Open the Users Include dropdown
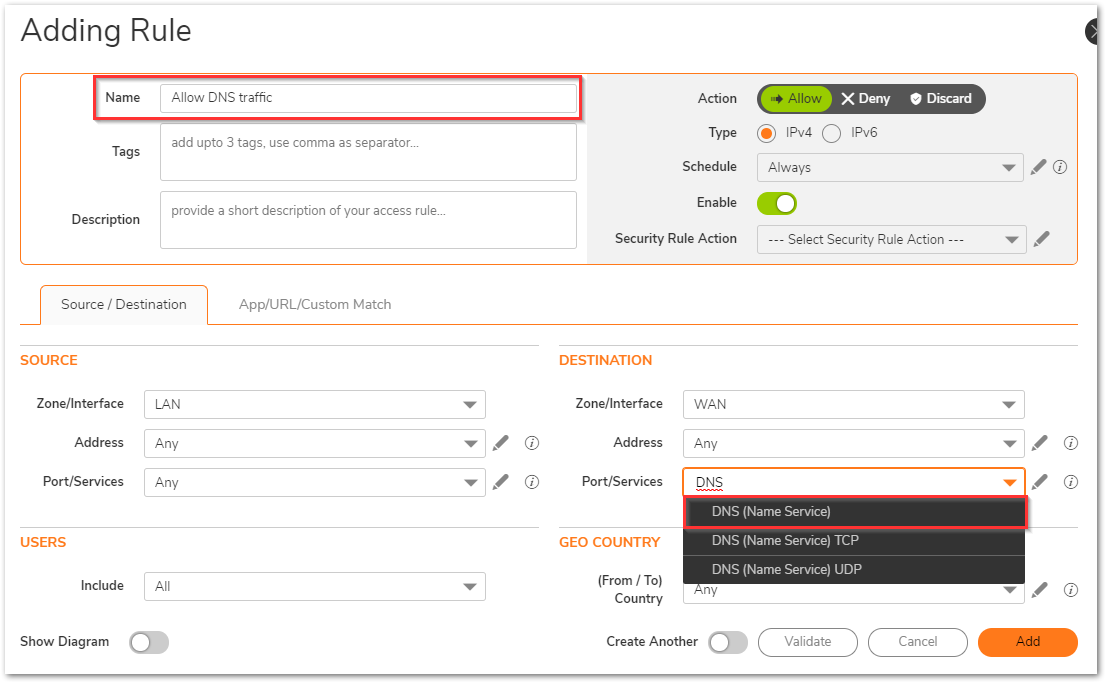The image size is (1106, 683). (x=315, y=586)
